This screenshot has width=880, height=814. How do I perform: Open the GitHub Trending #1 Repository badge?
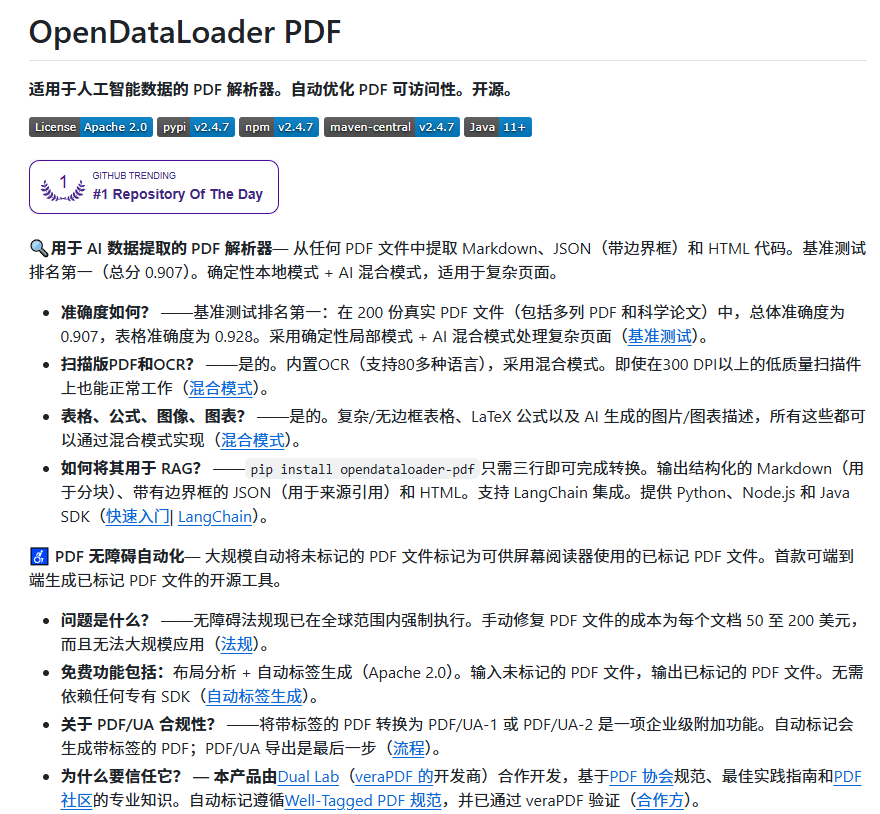pos(154,187)
